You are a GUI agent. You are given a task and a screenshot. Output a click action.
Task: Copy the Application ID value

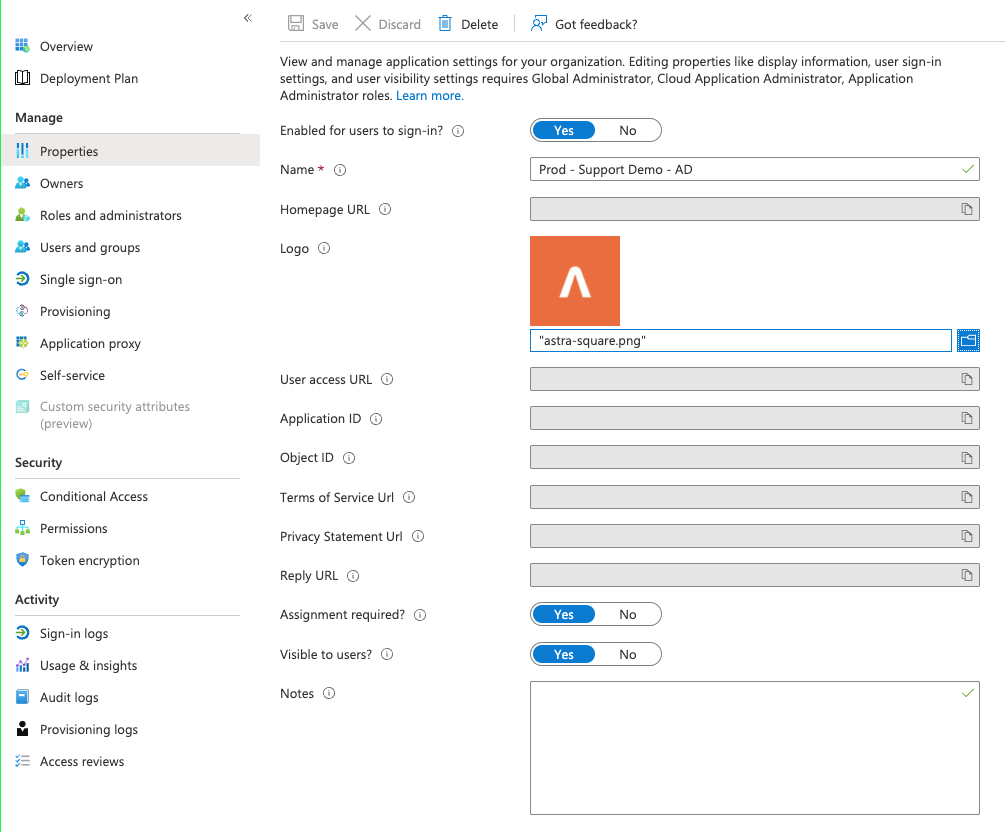point(967,418)
